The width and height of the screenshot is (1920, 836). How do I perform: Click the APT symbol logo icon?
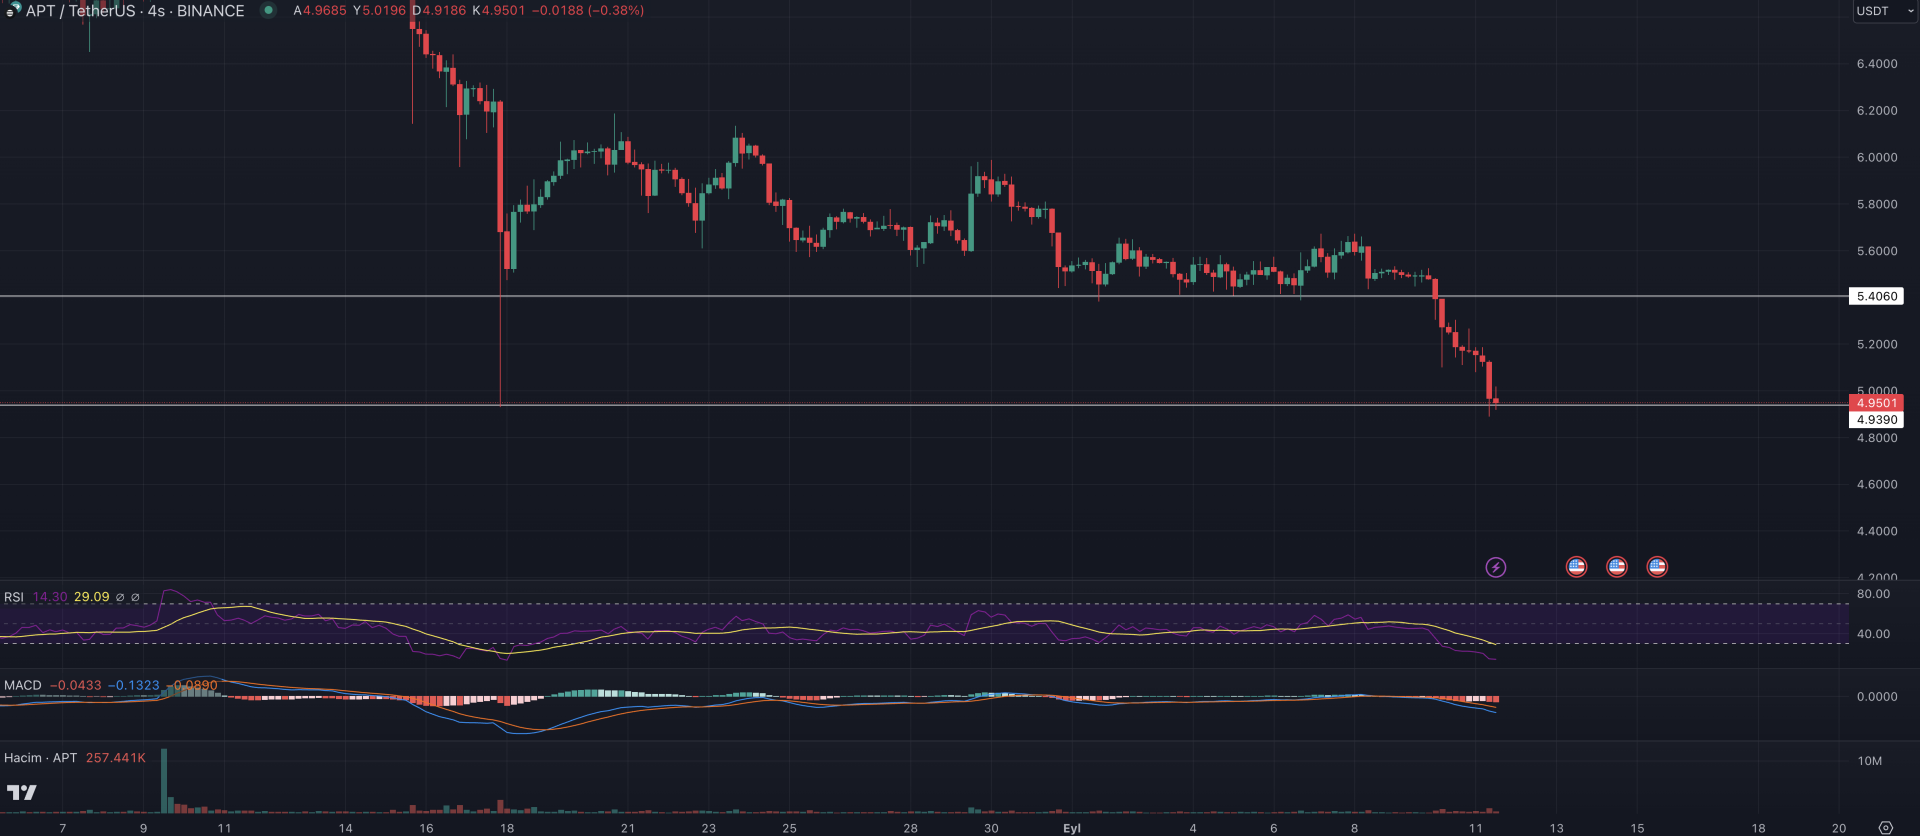[13, 11]
